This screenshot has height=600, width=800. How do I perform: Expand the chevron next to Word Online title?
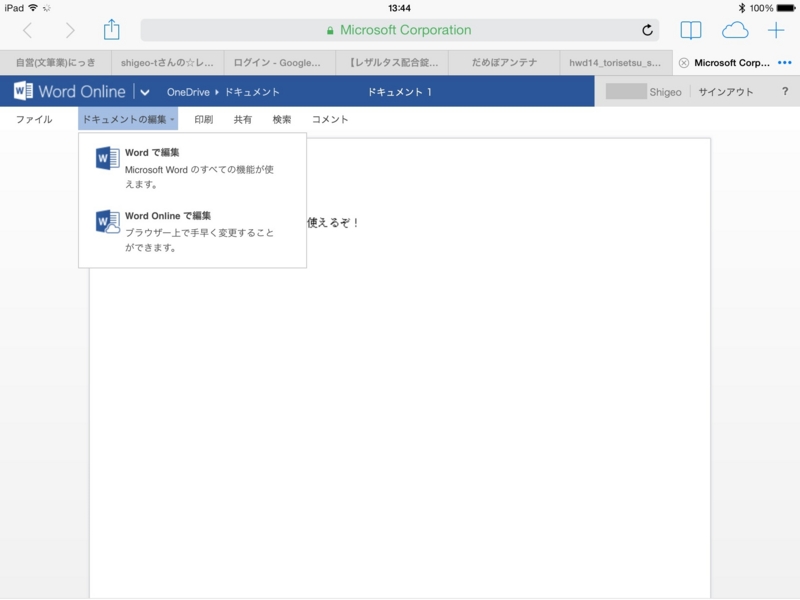[143, 90]
